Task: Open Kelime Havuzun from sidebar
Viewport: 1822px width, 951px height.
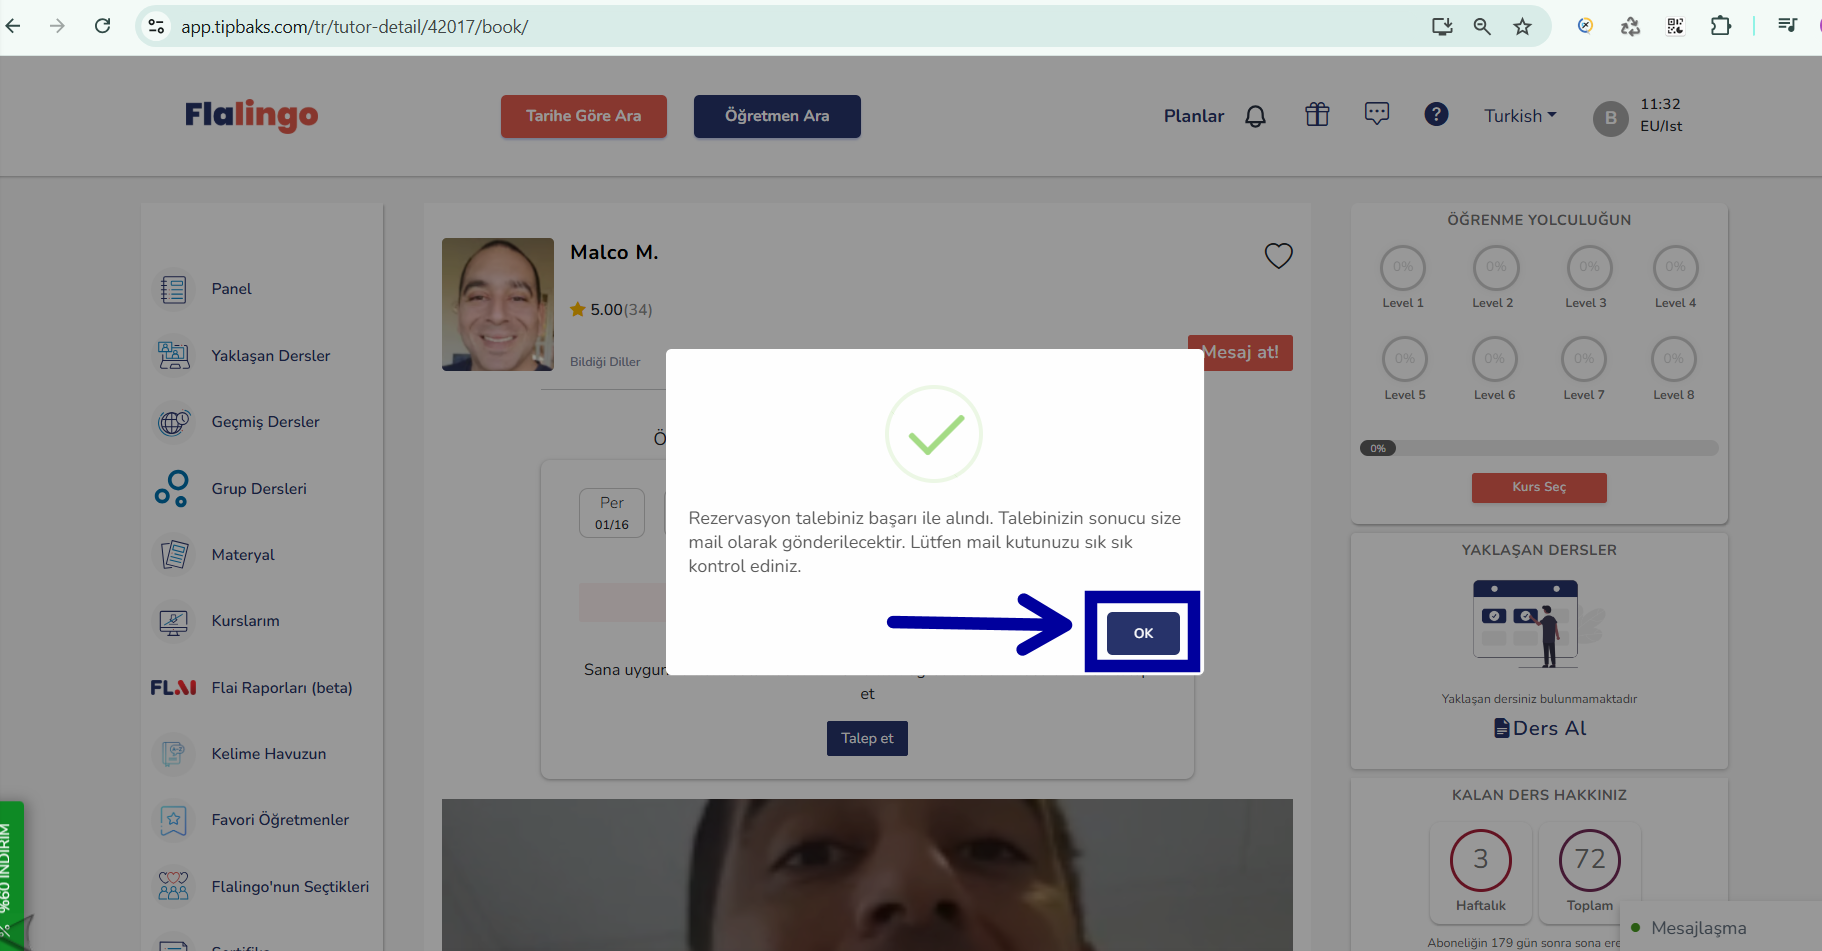Action: (x=268, y=754)
